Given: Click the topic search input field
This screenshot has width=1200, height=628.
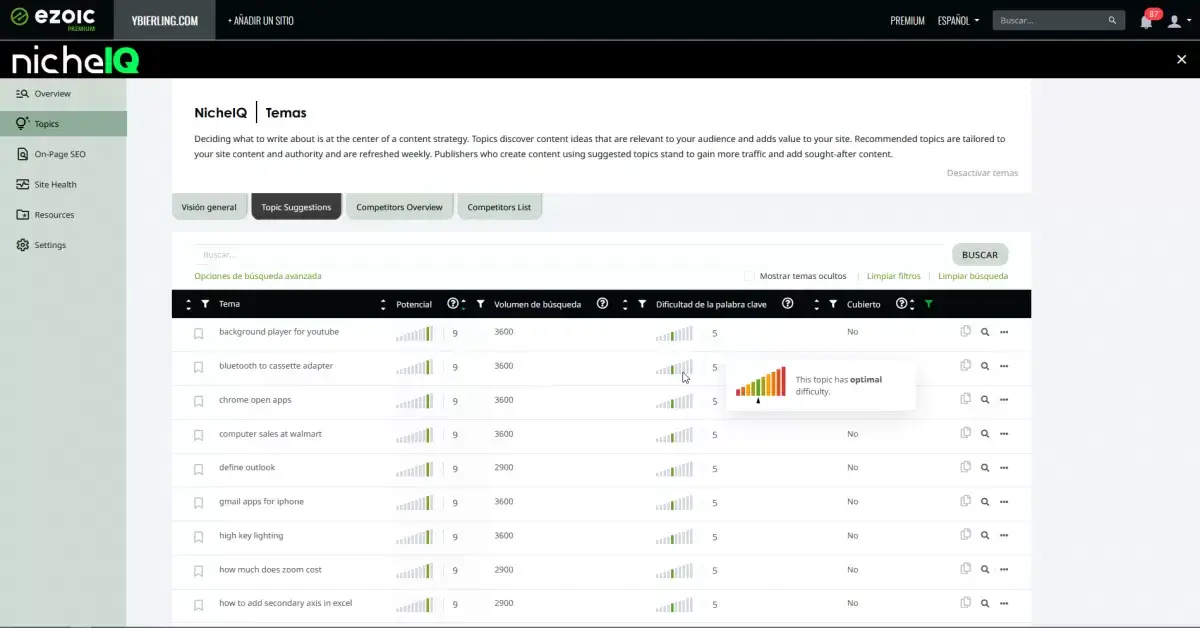Looking at the screenshot, I should 568,255.
